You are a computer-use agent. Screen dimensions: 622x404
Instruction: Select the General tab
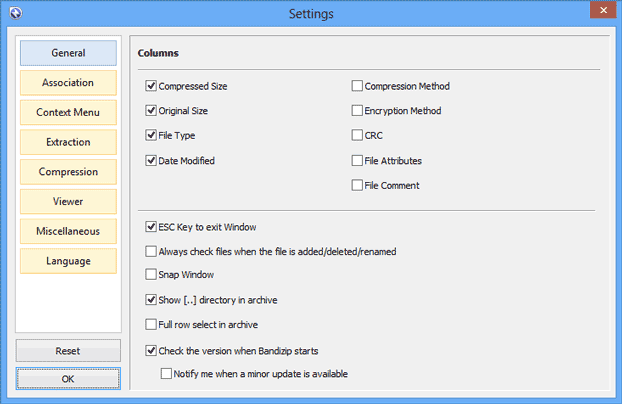click(68, 53)
